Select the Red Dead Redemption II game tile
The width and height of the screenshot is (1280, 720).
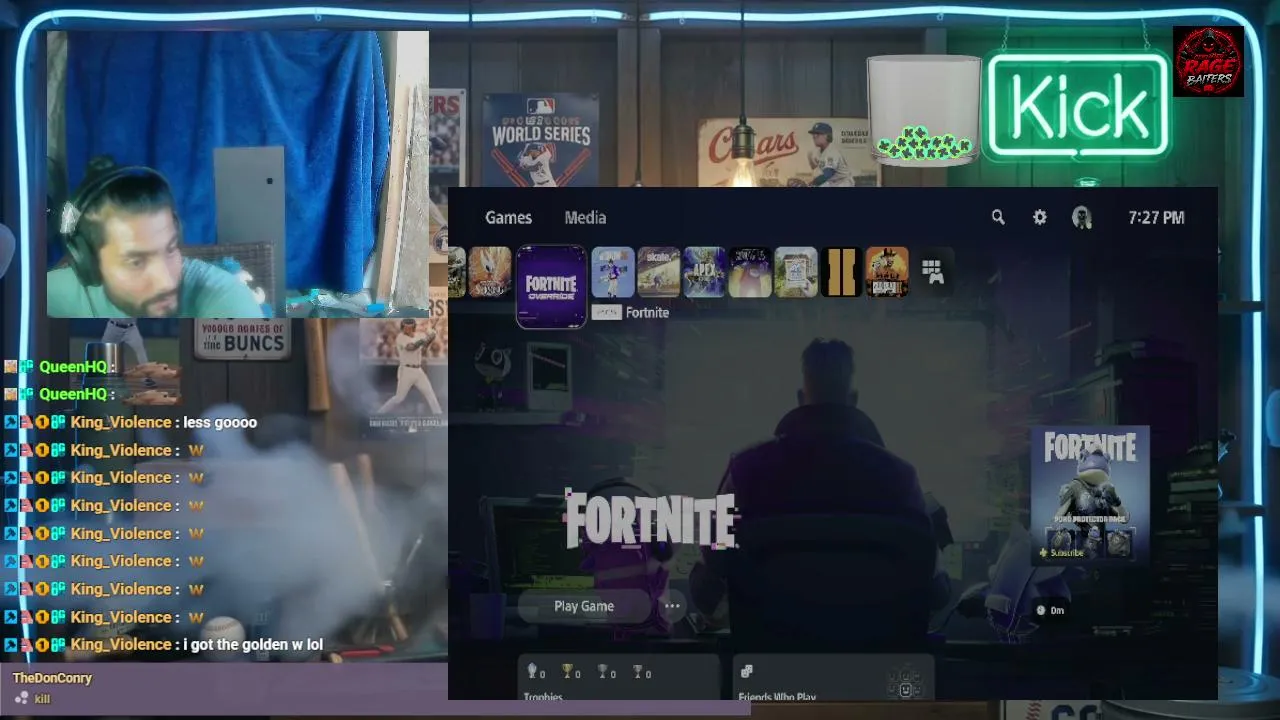[887, 272]
